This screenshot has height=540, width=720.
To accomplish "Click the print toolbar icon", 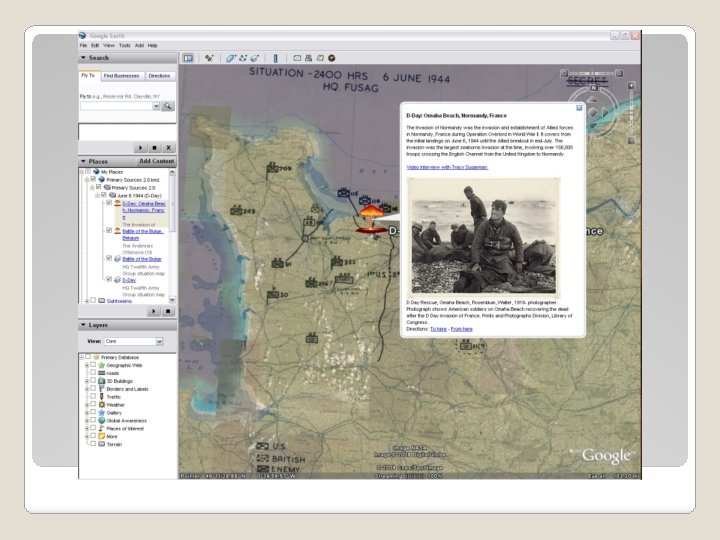I will pos(309,58).
